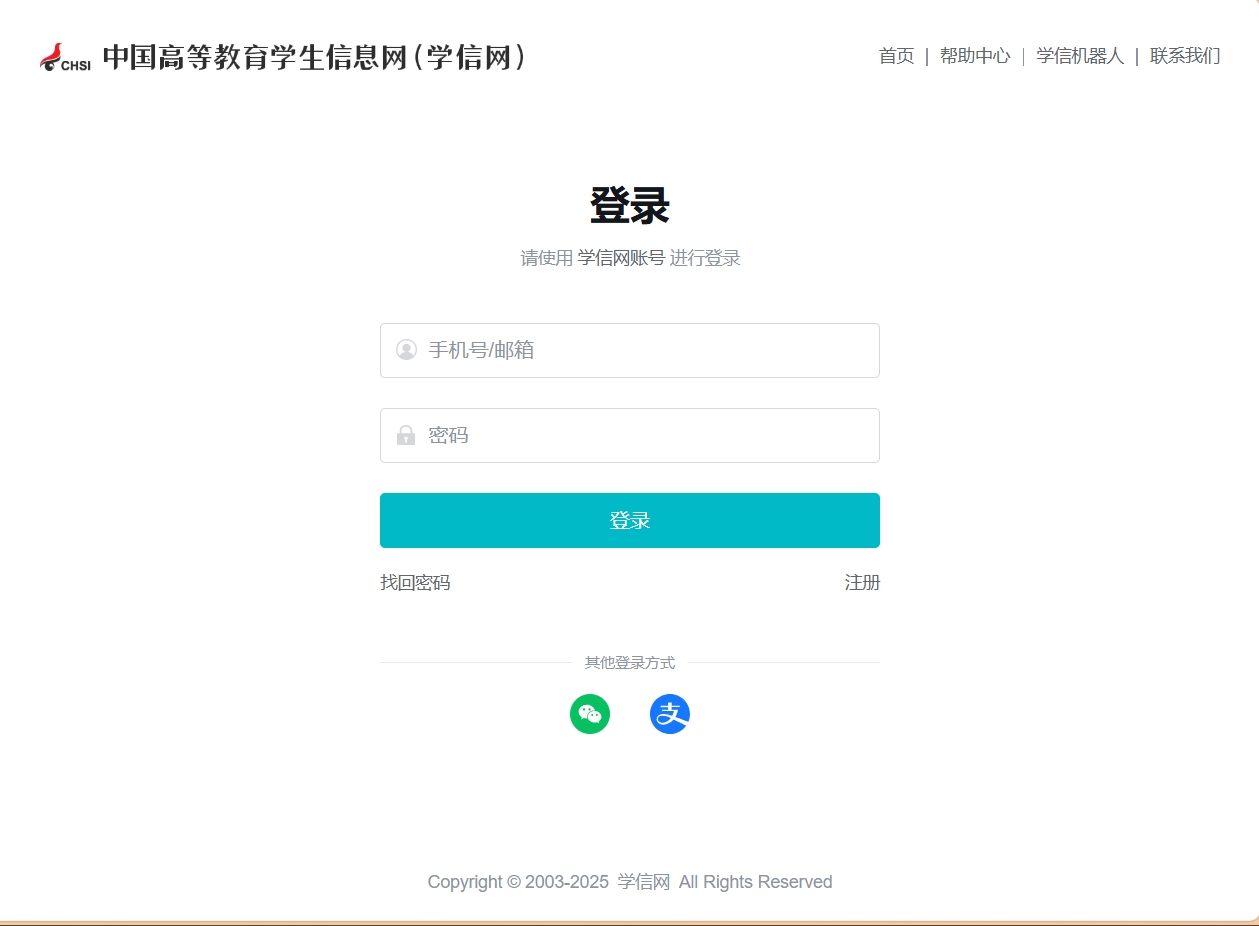Screen dimensions: 1259x926
Task: Click the 中国高等教育学生信息网 site title
Action: (x=315, y=57)
